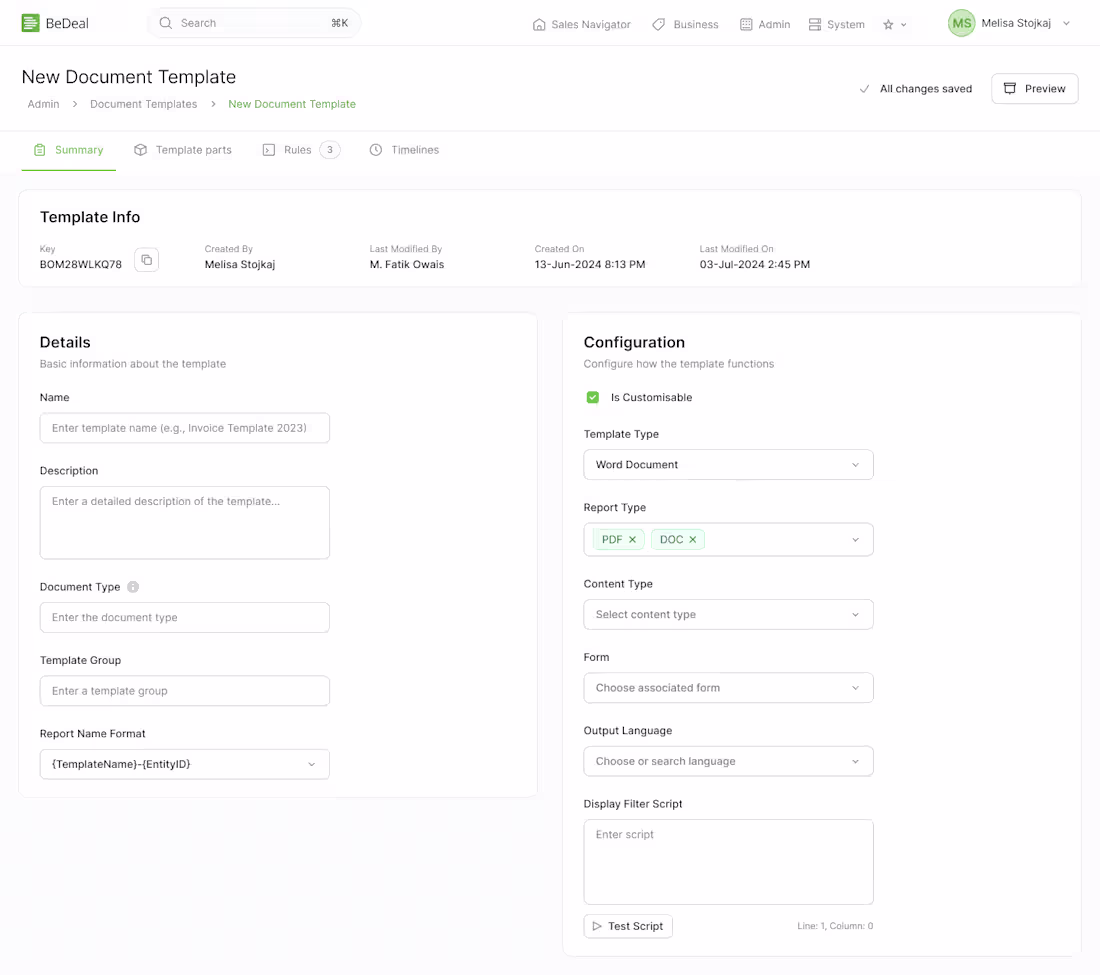The image size is (1100, 975).
Task: Remove the DOC tag from Report Type
Action: 692,540
